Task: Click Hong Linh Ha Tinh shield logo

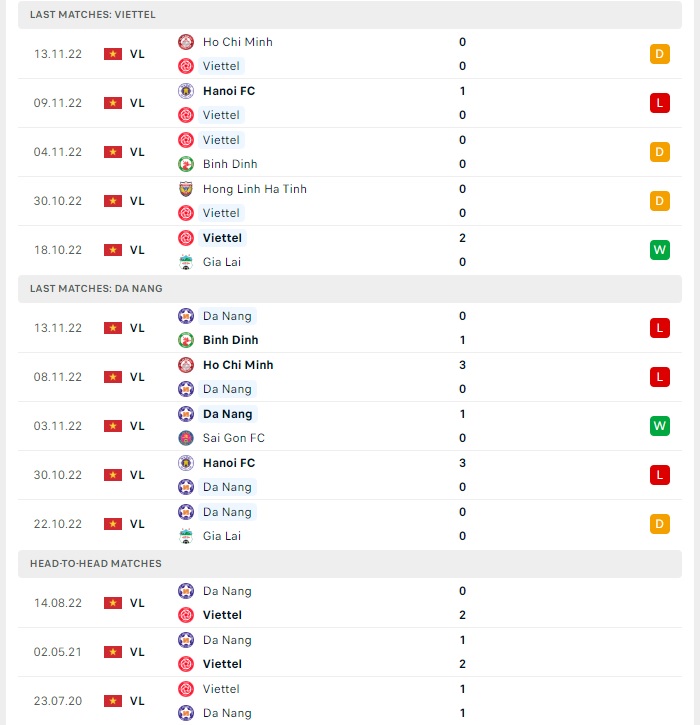Action: [186, 189]
